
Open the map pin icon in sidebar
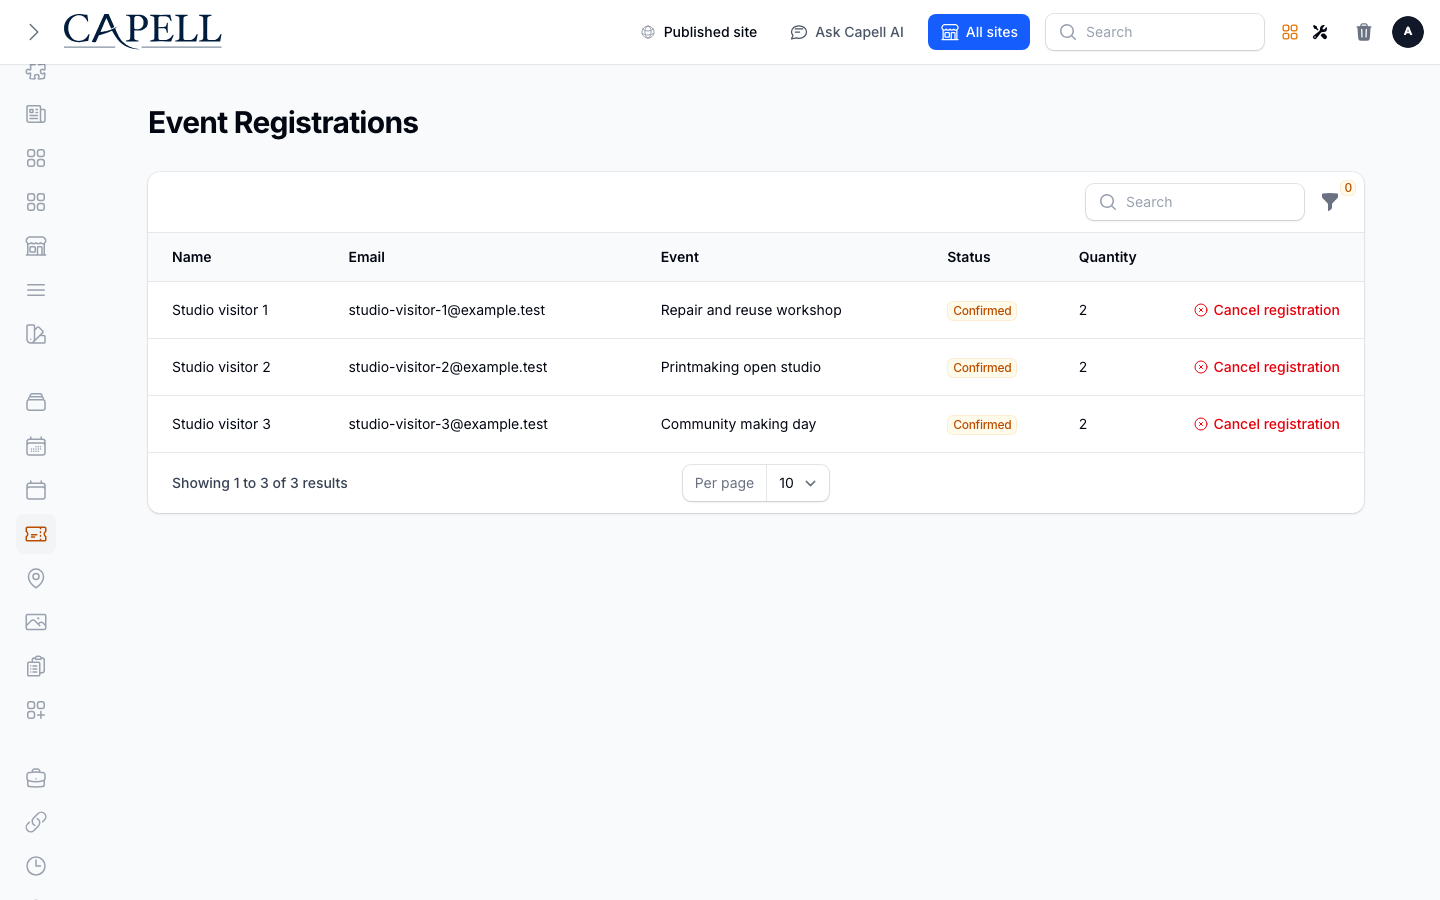(36, 578)
